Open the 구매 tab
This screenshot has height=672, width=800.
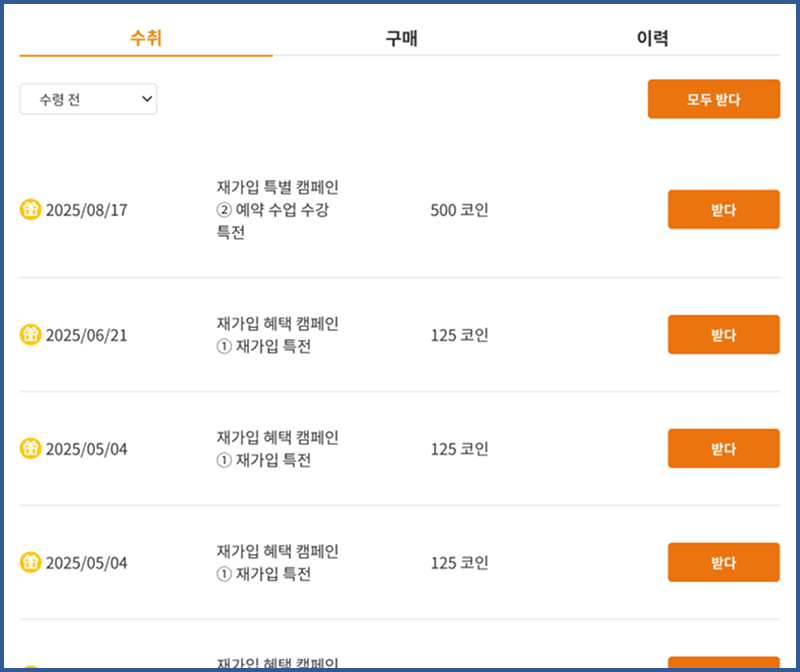click(401, 39)
